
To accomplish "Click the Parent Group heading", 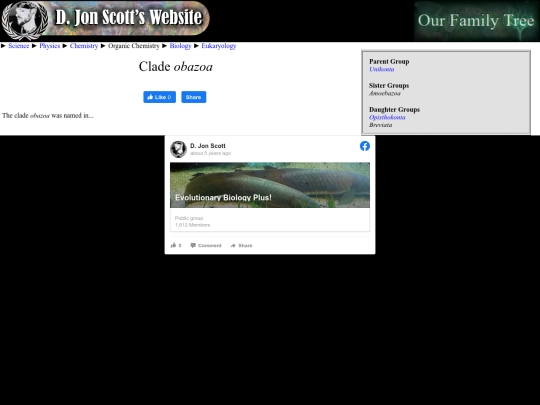I will coord(389,61).
